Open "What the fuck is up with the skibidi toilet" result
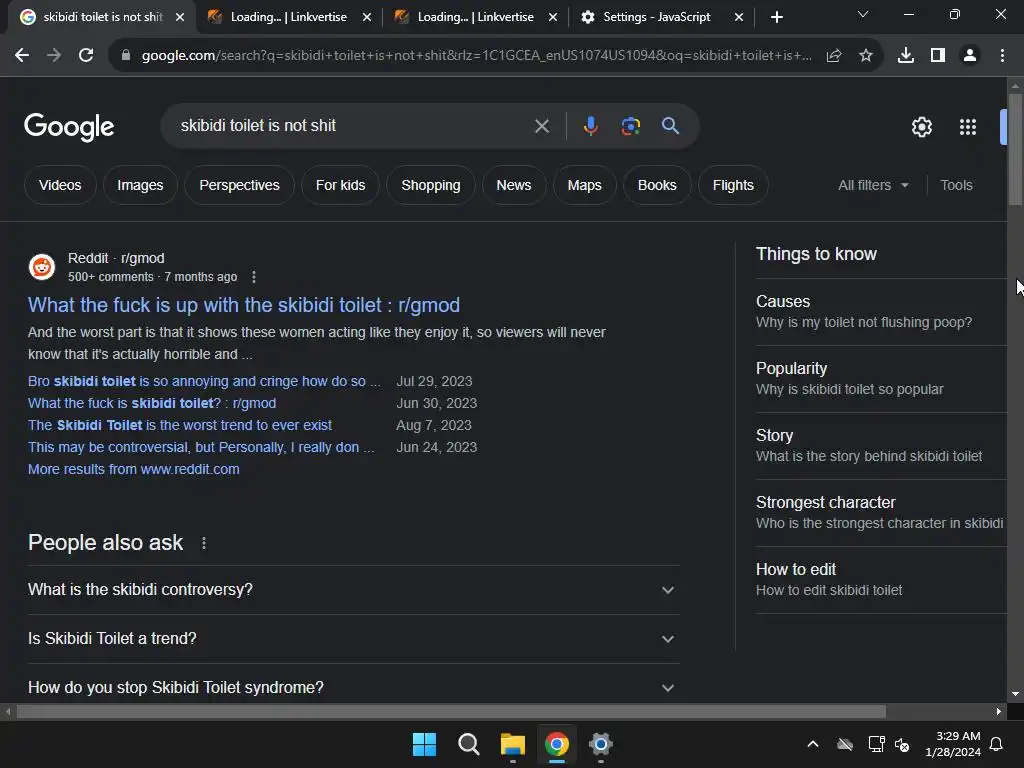The width and height of the screenshot is (1024, 768). pos(244,305)
